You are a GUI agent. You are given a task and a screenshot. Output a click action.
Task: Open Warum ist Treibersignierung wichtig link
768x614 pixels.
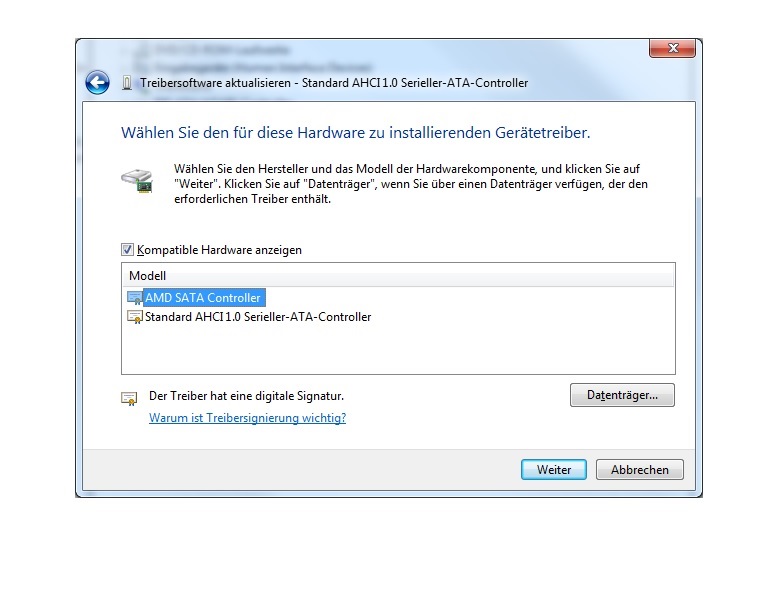247,418
